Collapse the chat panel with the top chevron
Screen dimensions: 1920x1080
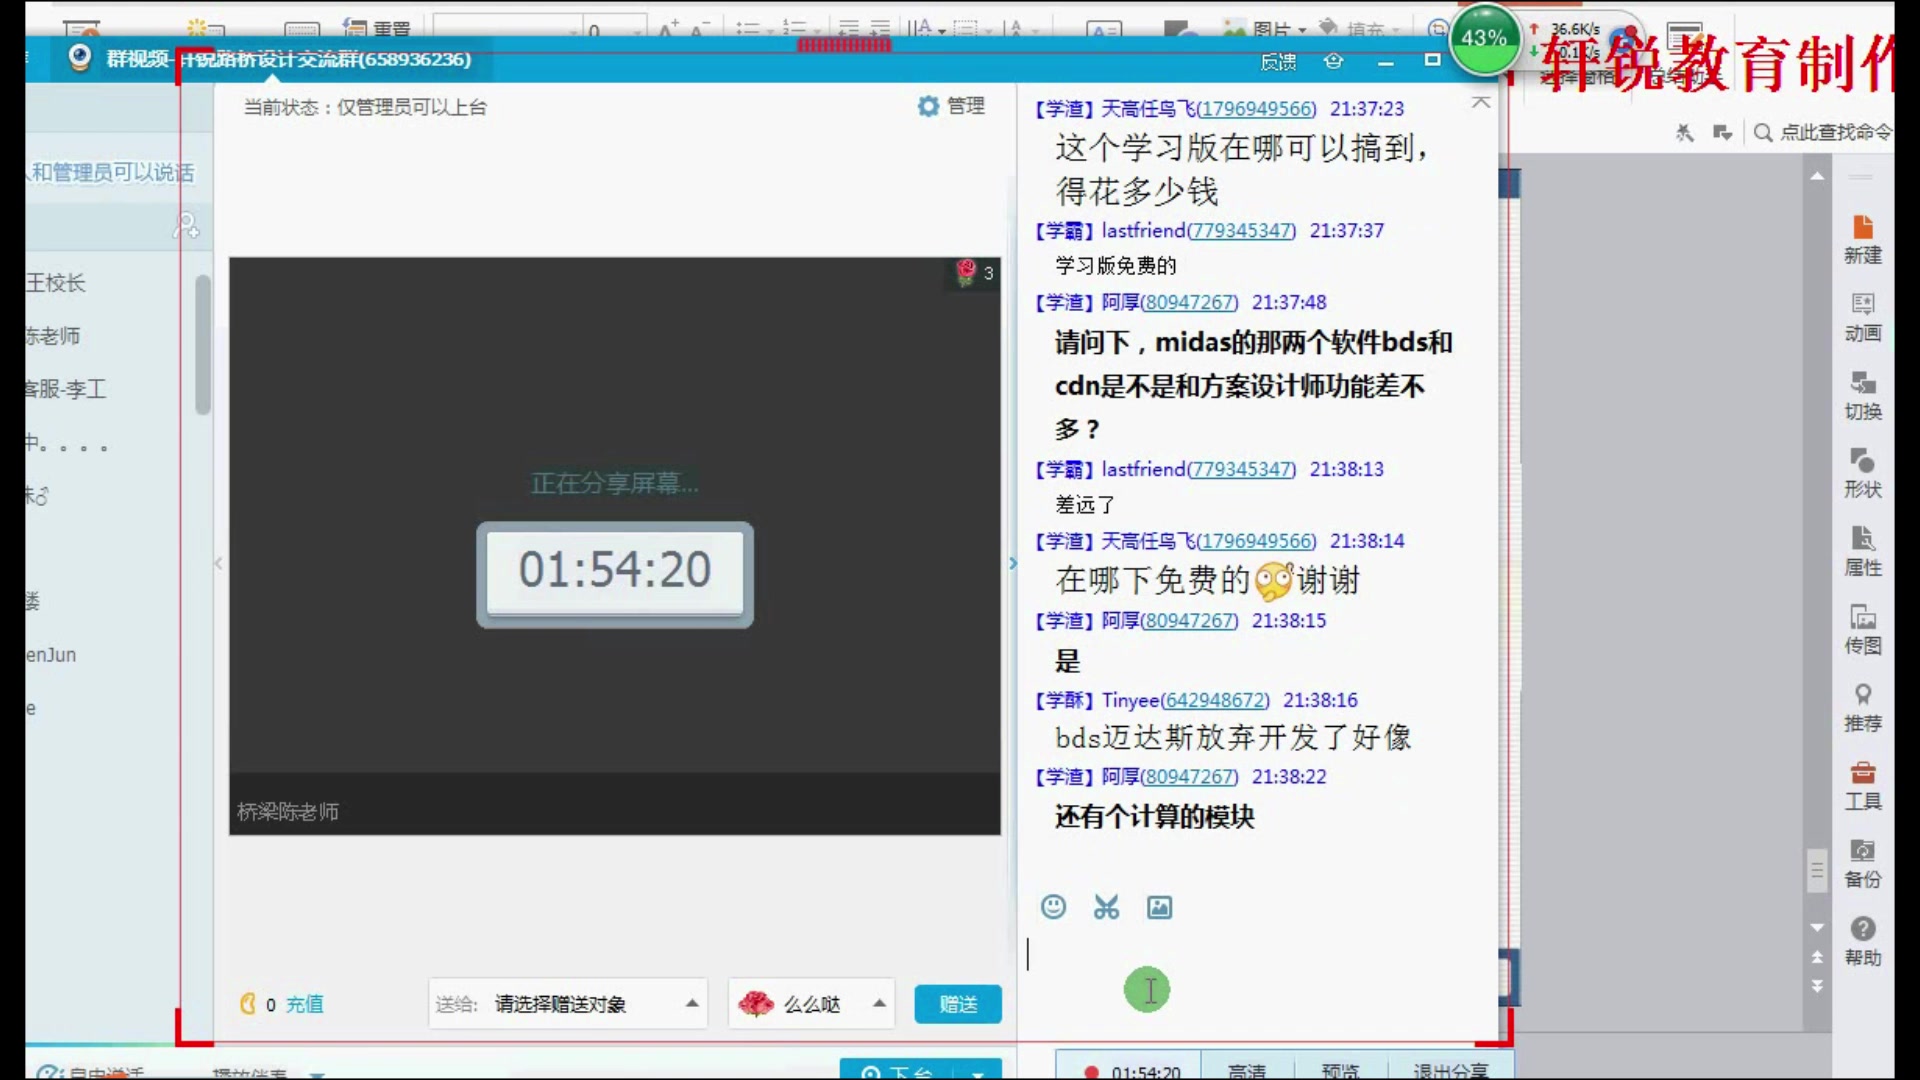(1480, 101)
